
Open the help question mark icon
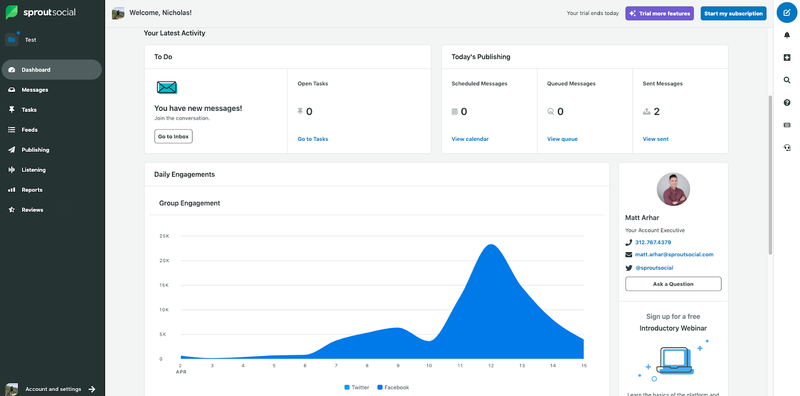coord(787,103)
